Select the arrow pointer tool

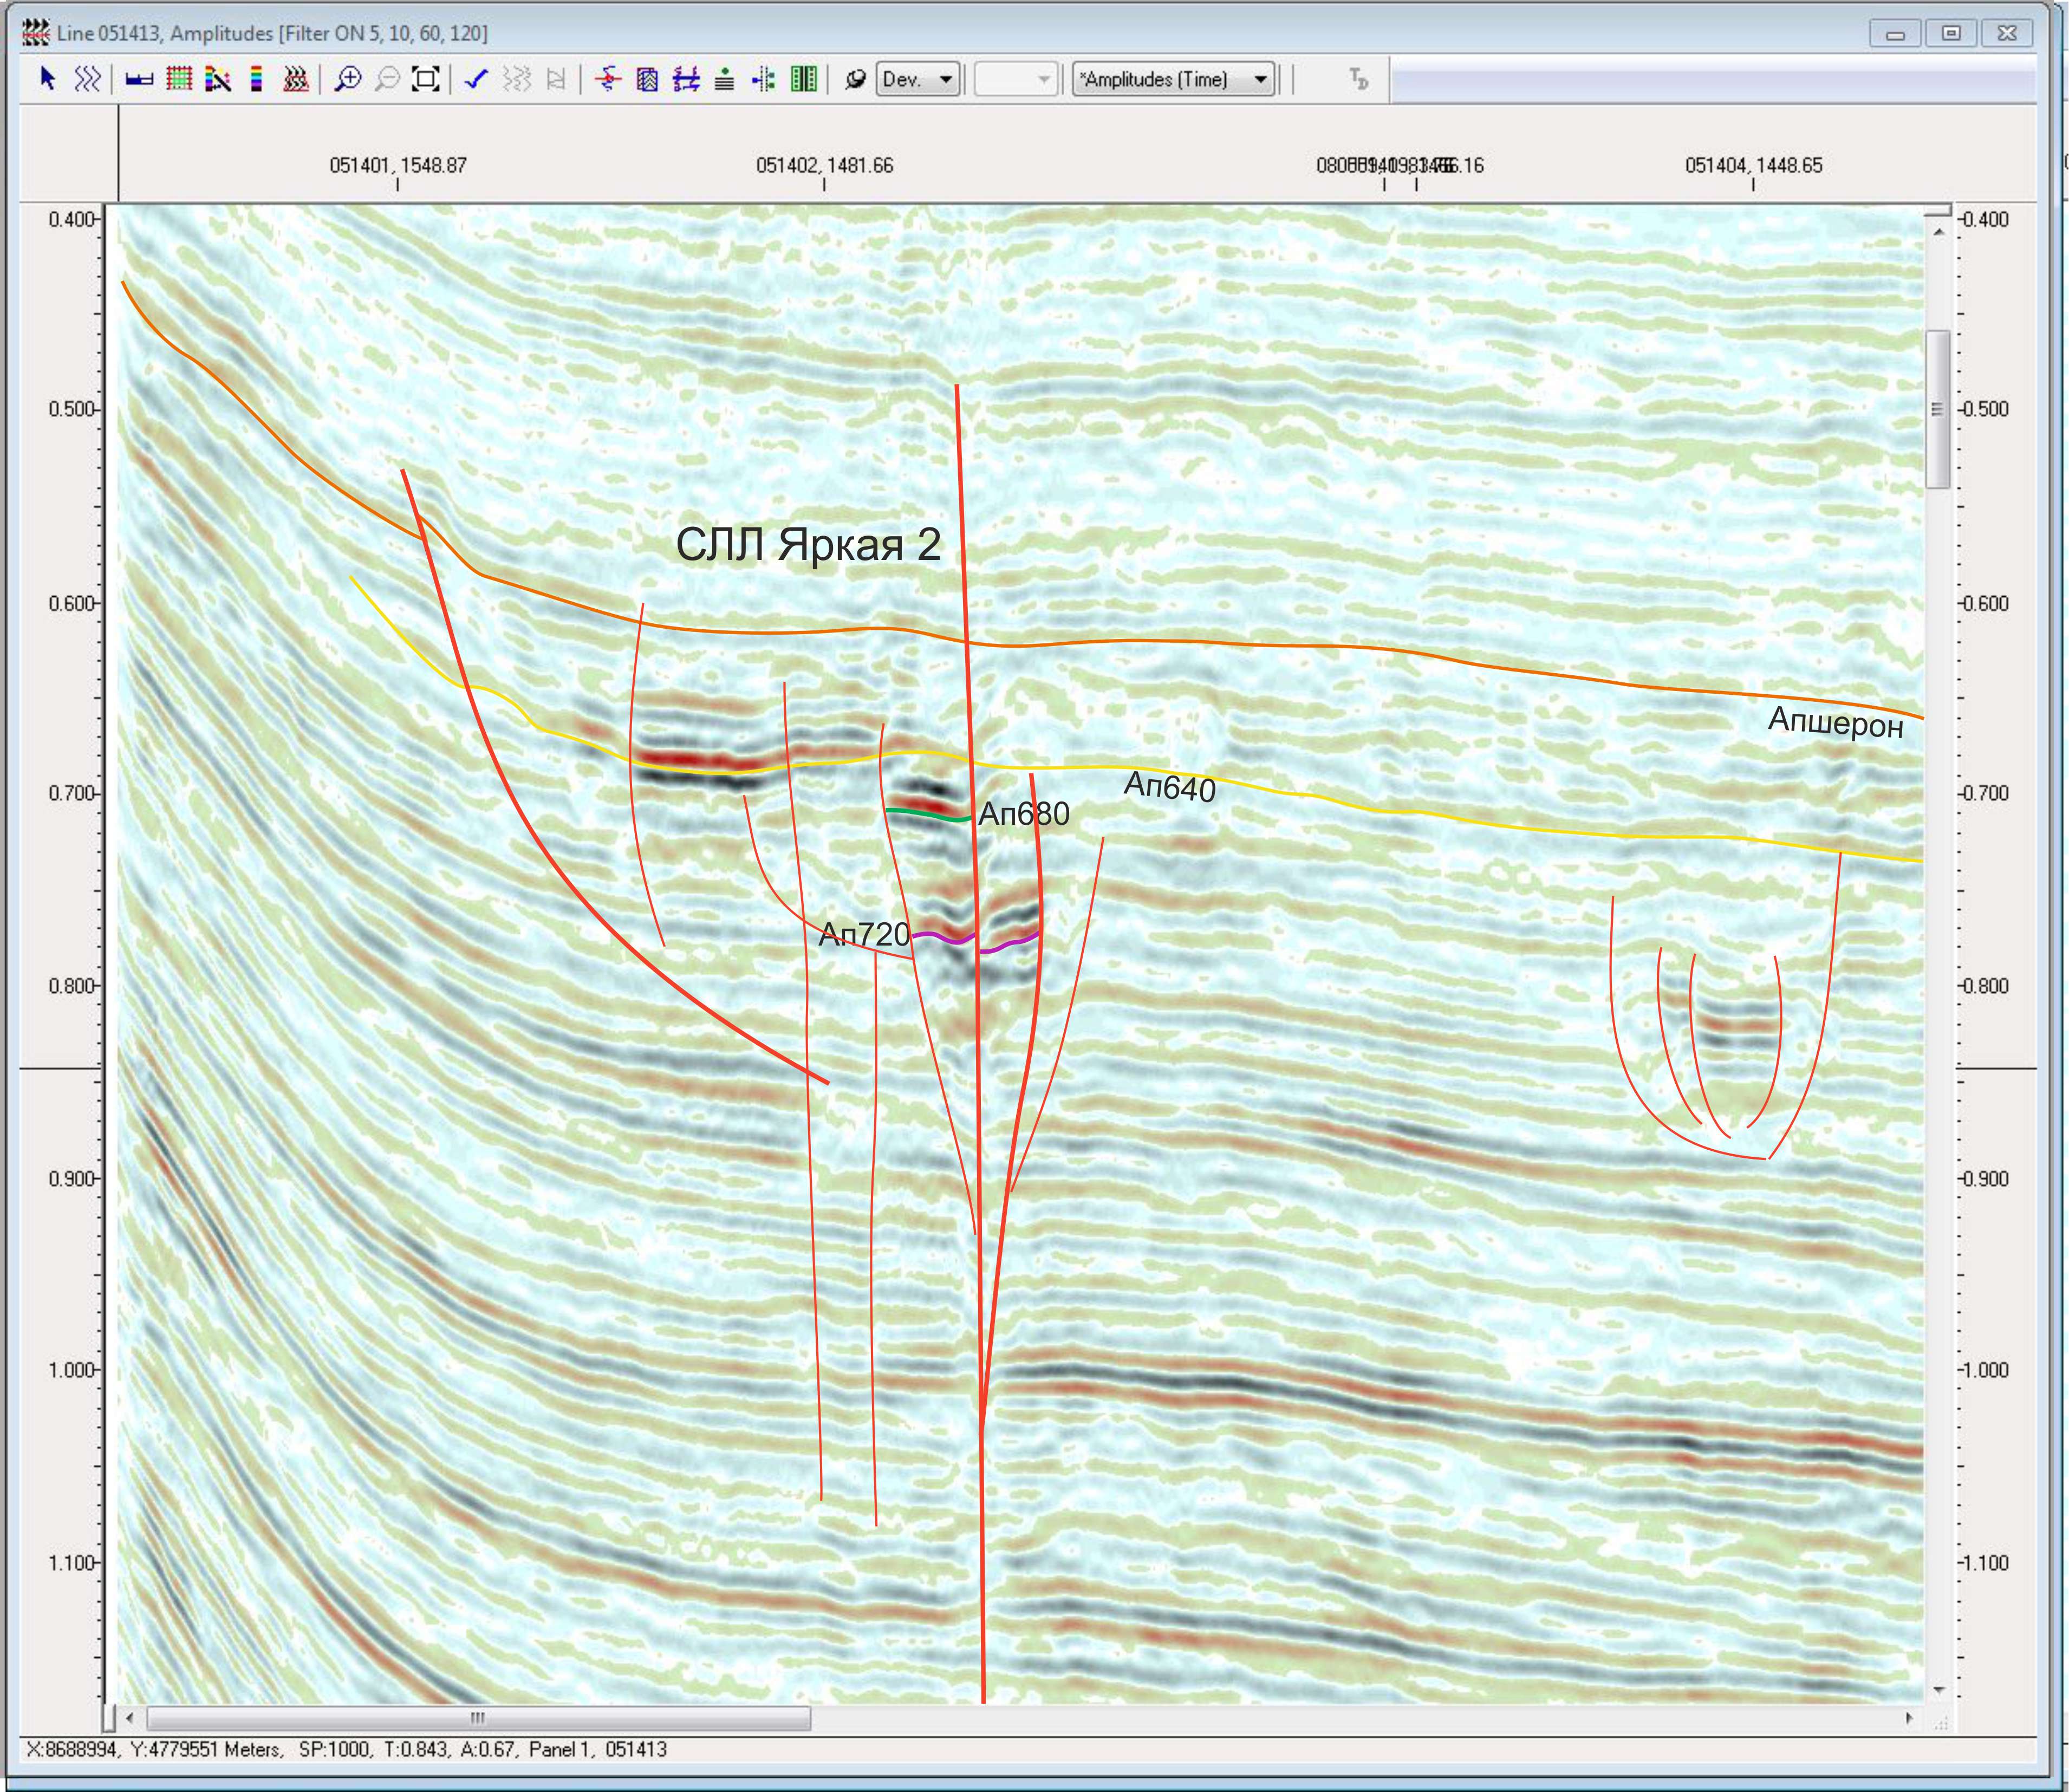click(x=47, y=79)
